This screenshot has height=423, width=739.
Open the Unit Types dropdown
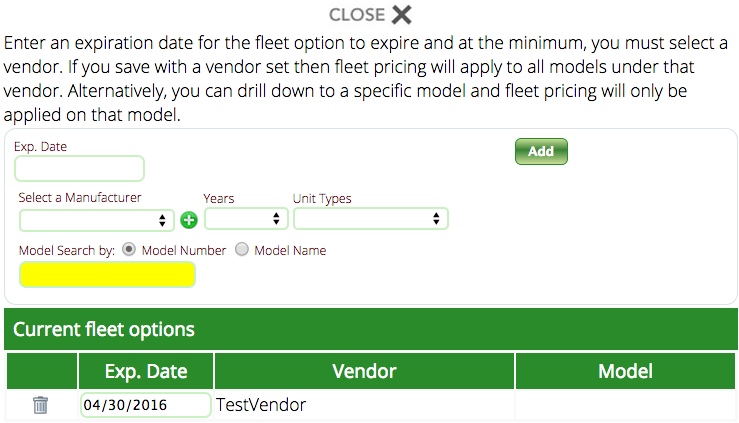pos(370,219)
